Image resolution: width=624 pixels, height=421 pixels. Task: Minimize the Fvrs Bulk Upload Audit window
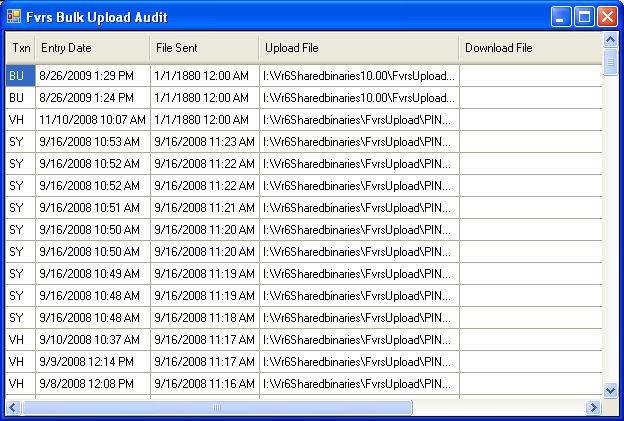click(561, 17)
